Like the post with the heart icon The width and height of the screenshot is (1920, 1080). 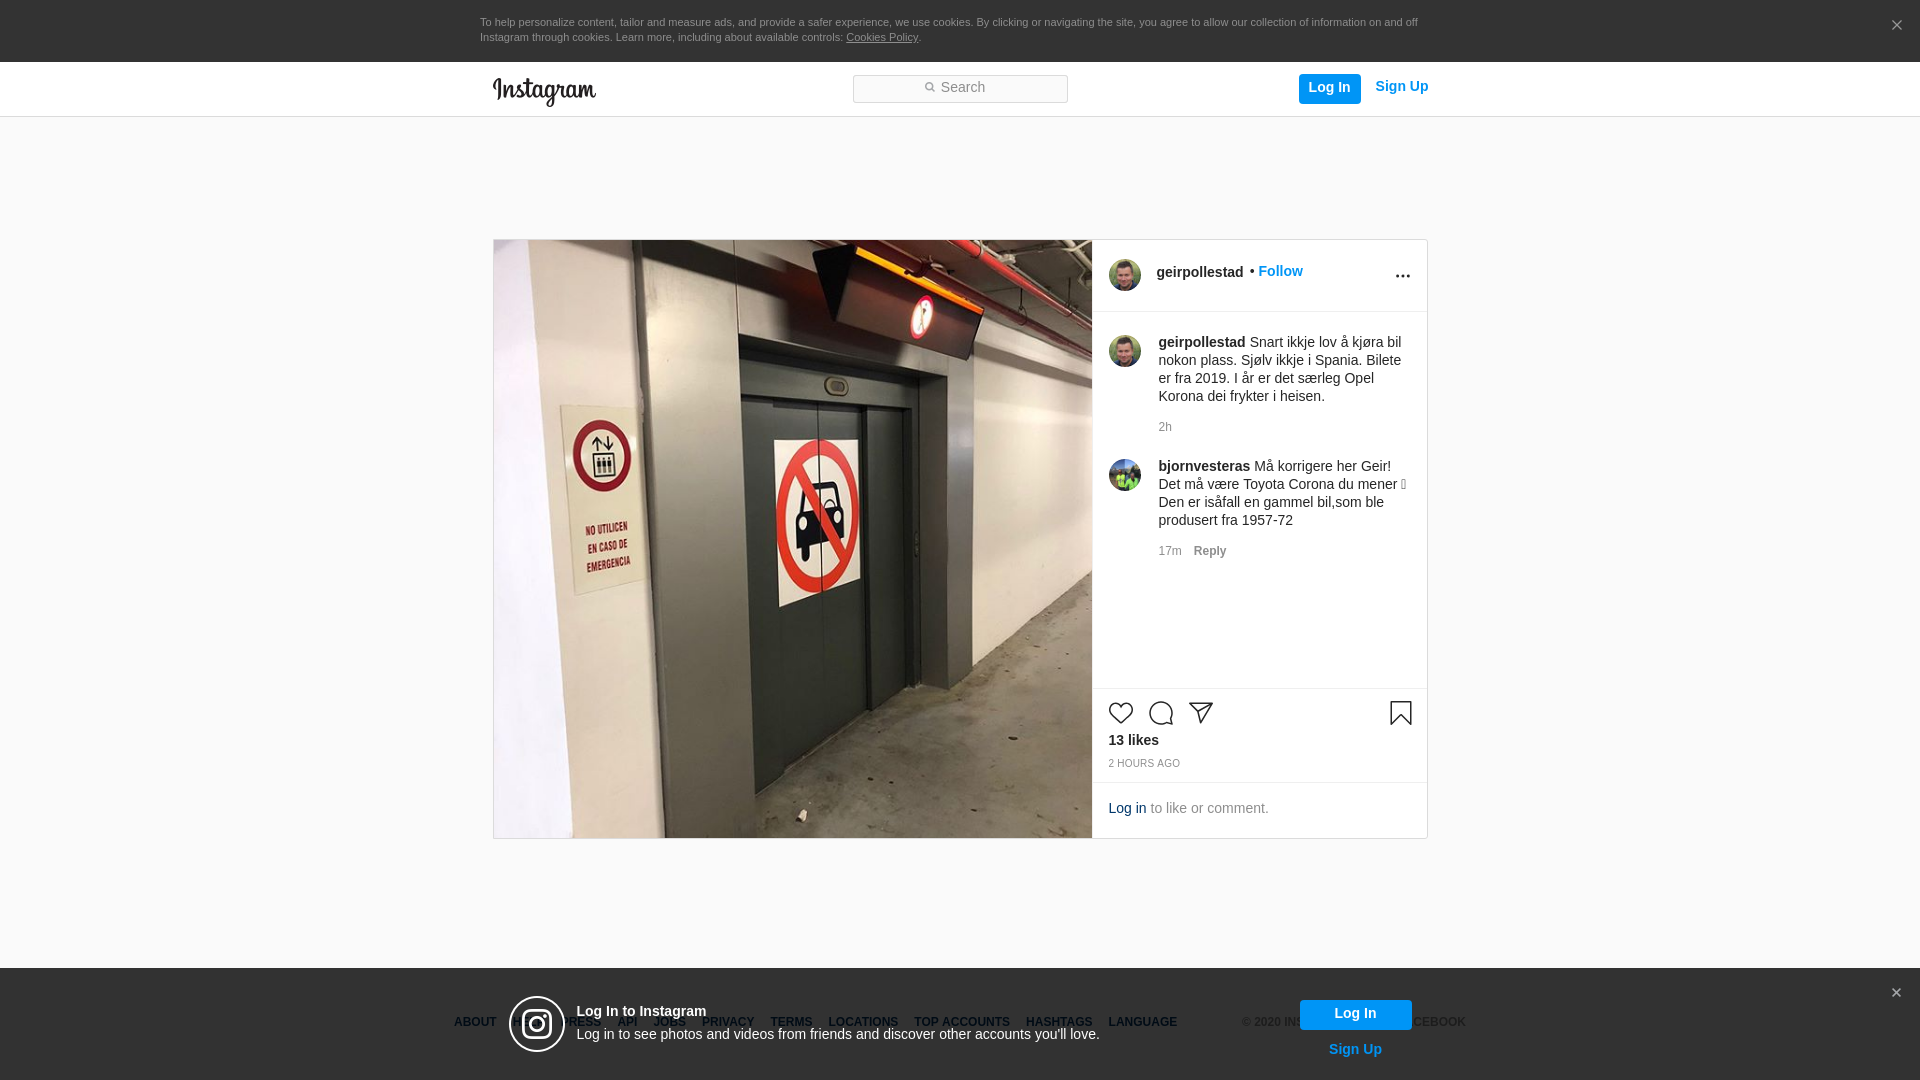[1120, 713]
